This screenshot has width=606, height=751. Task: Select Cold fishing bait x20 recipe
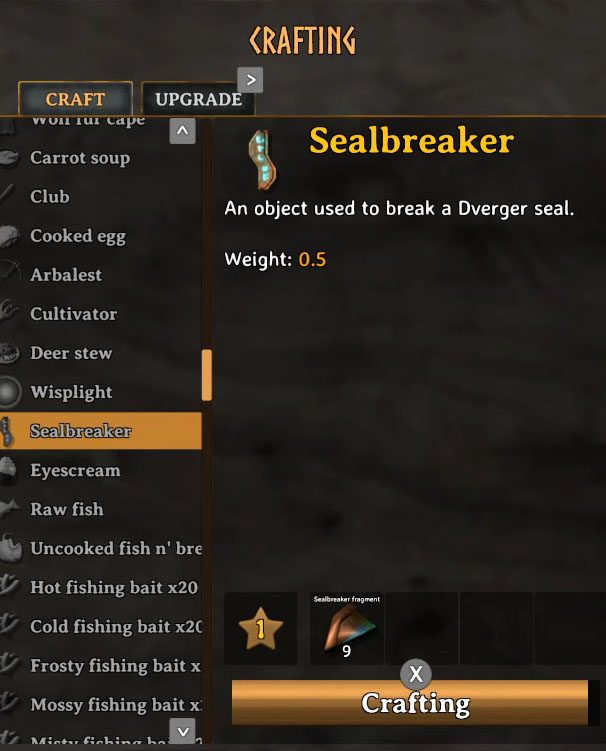click(x=101, y=626)
